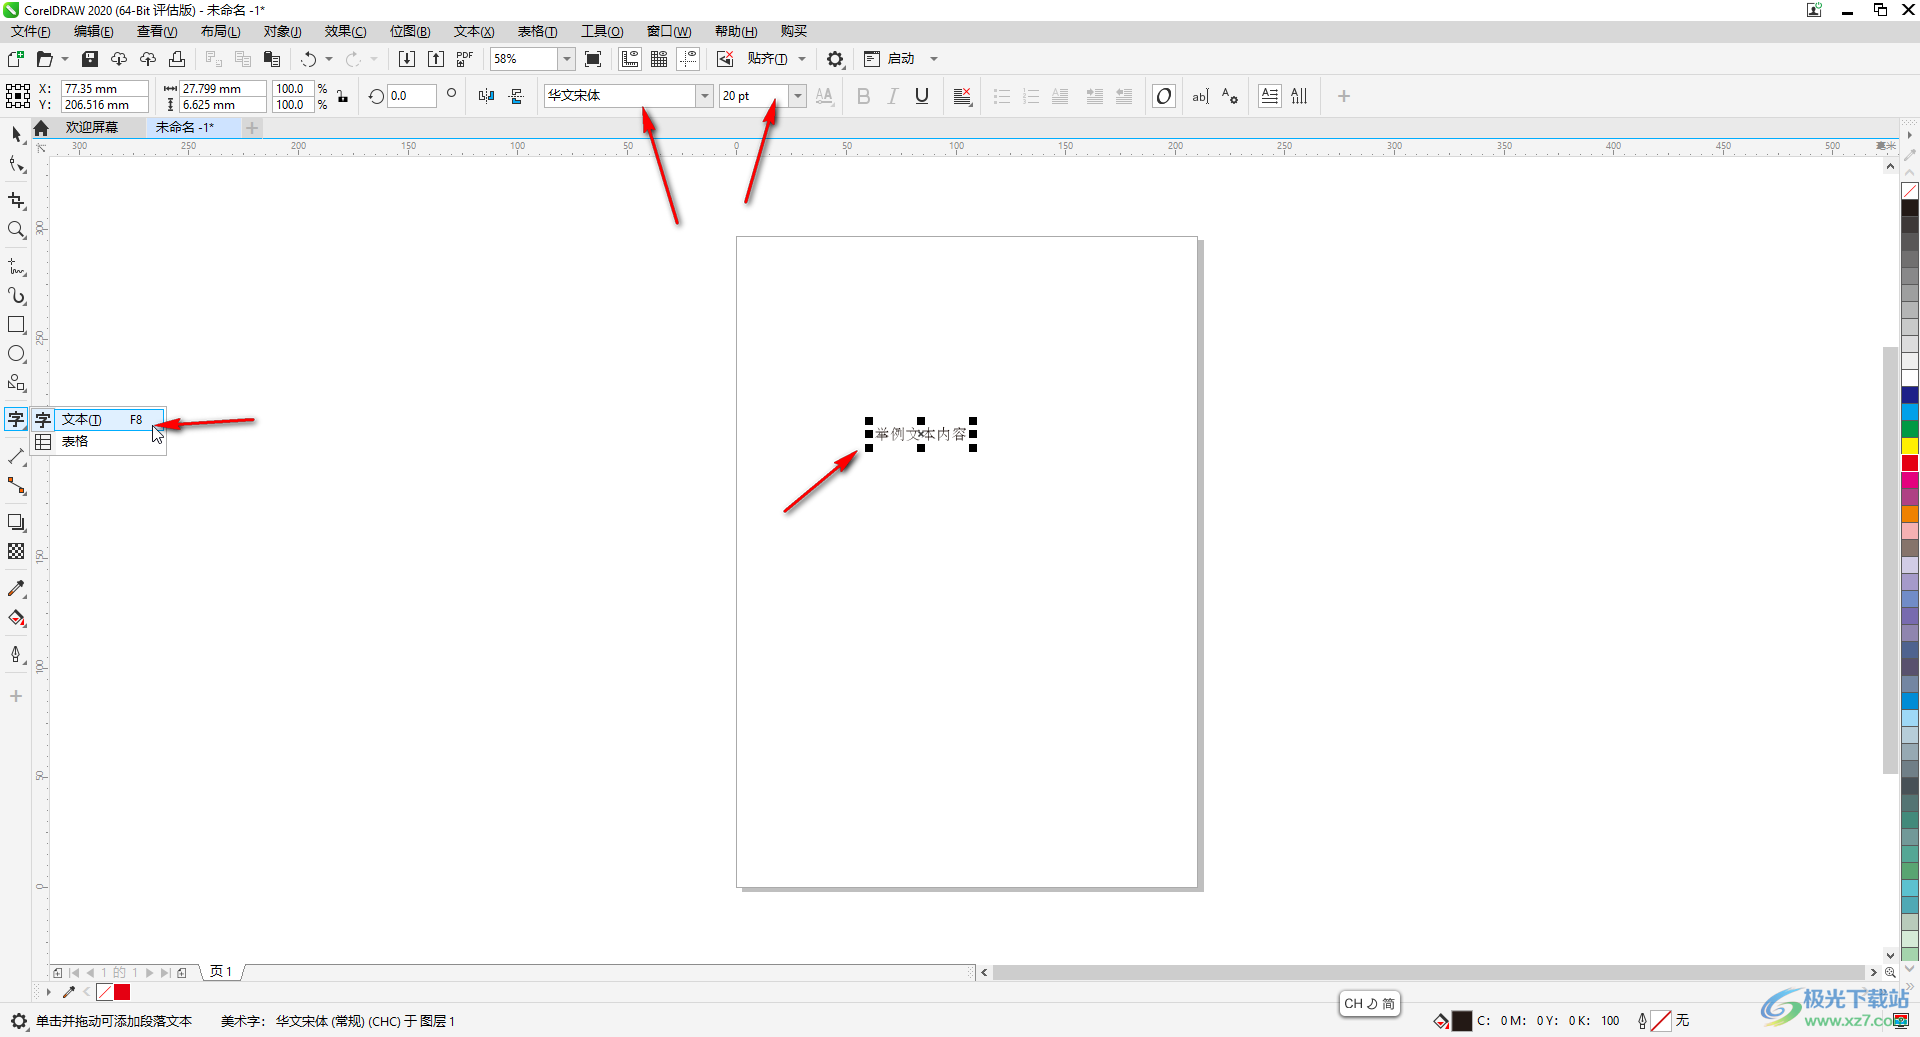
Task: Click the horizontal scrollbar thumb
Action: (x=1429, y=972)
